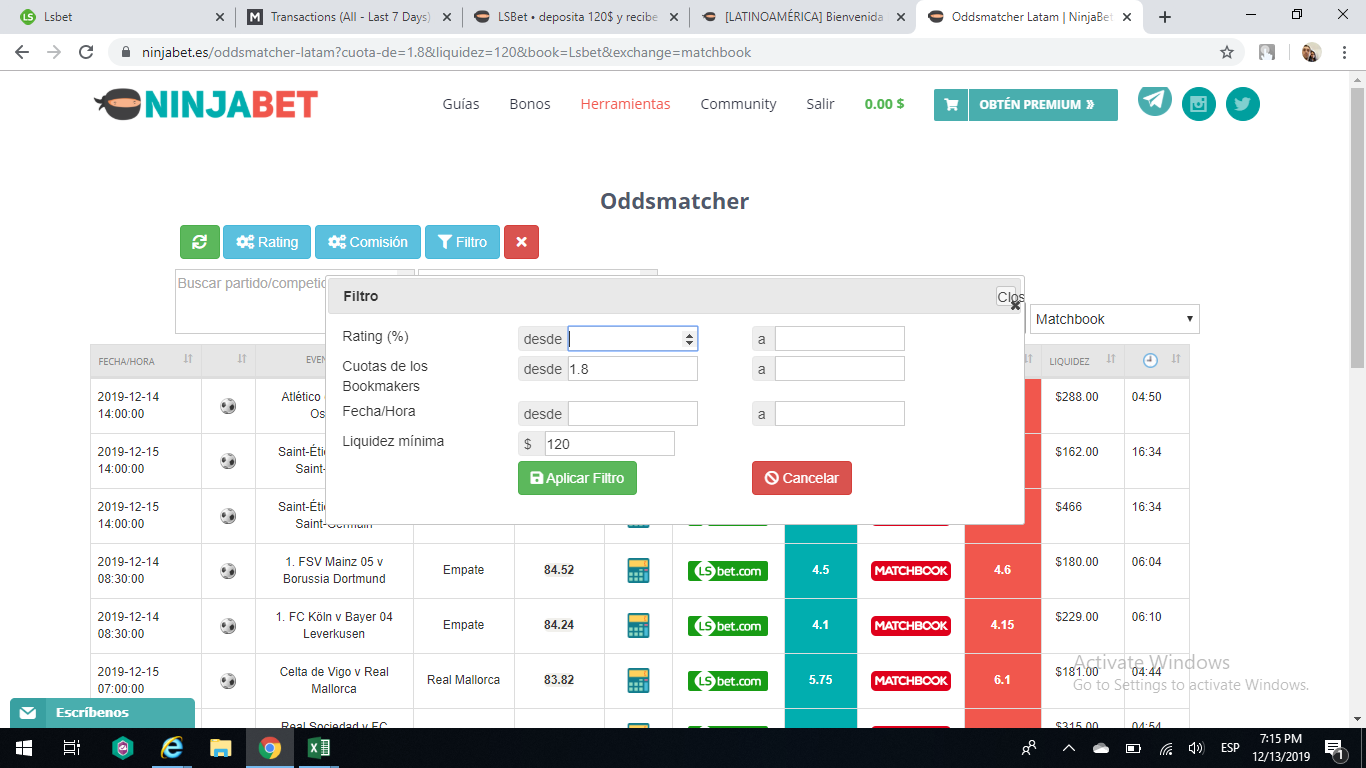Click OBTÉN PREMIUM button
The image size is (1366, 768).
click(1043, 104)
